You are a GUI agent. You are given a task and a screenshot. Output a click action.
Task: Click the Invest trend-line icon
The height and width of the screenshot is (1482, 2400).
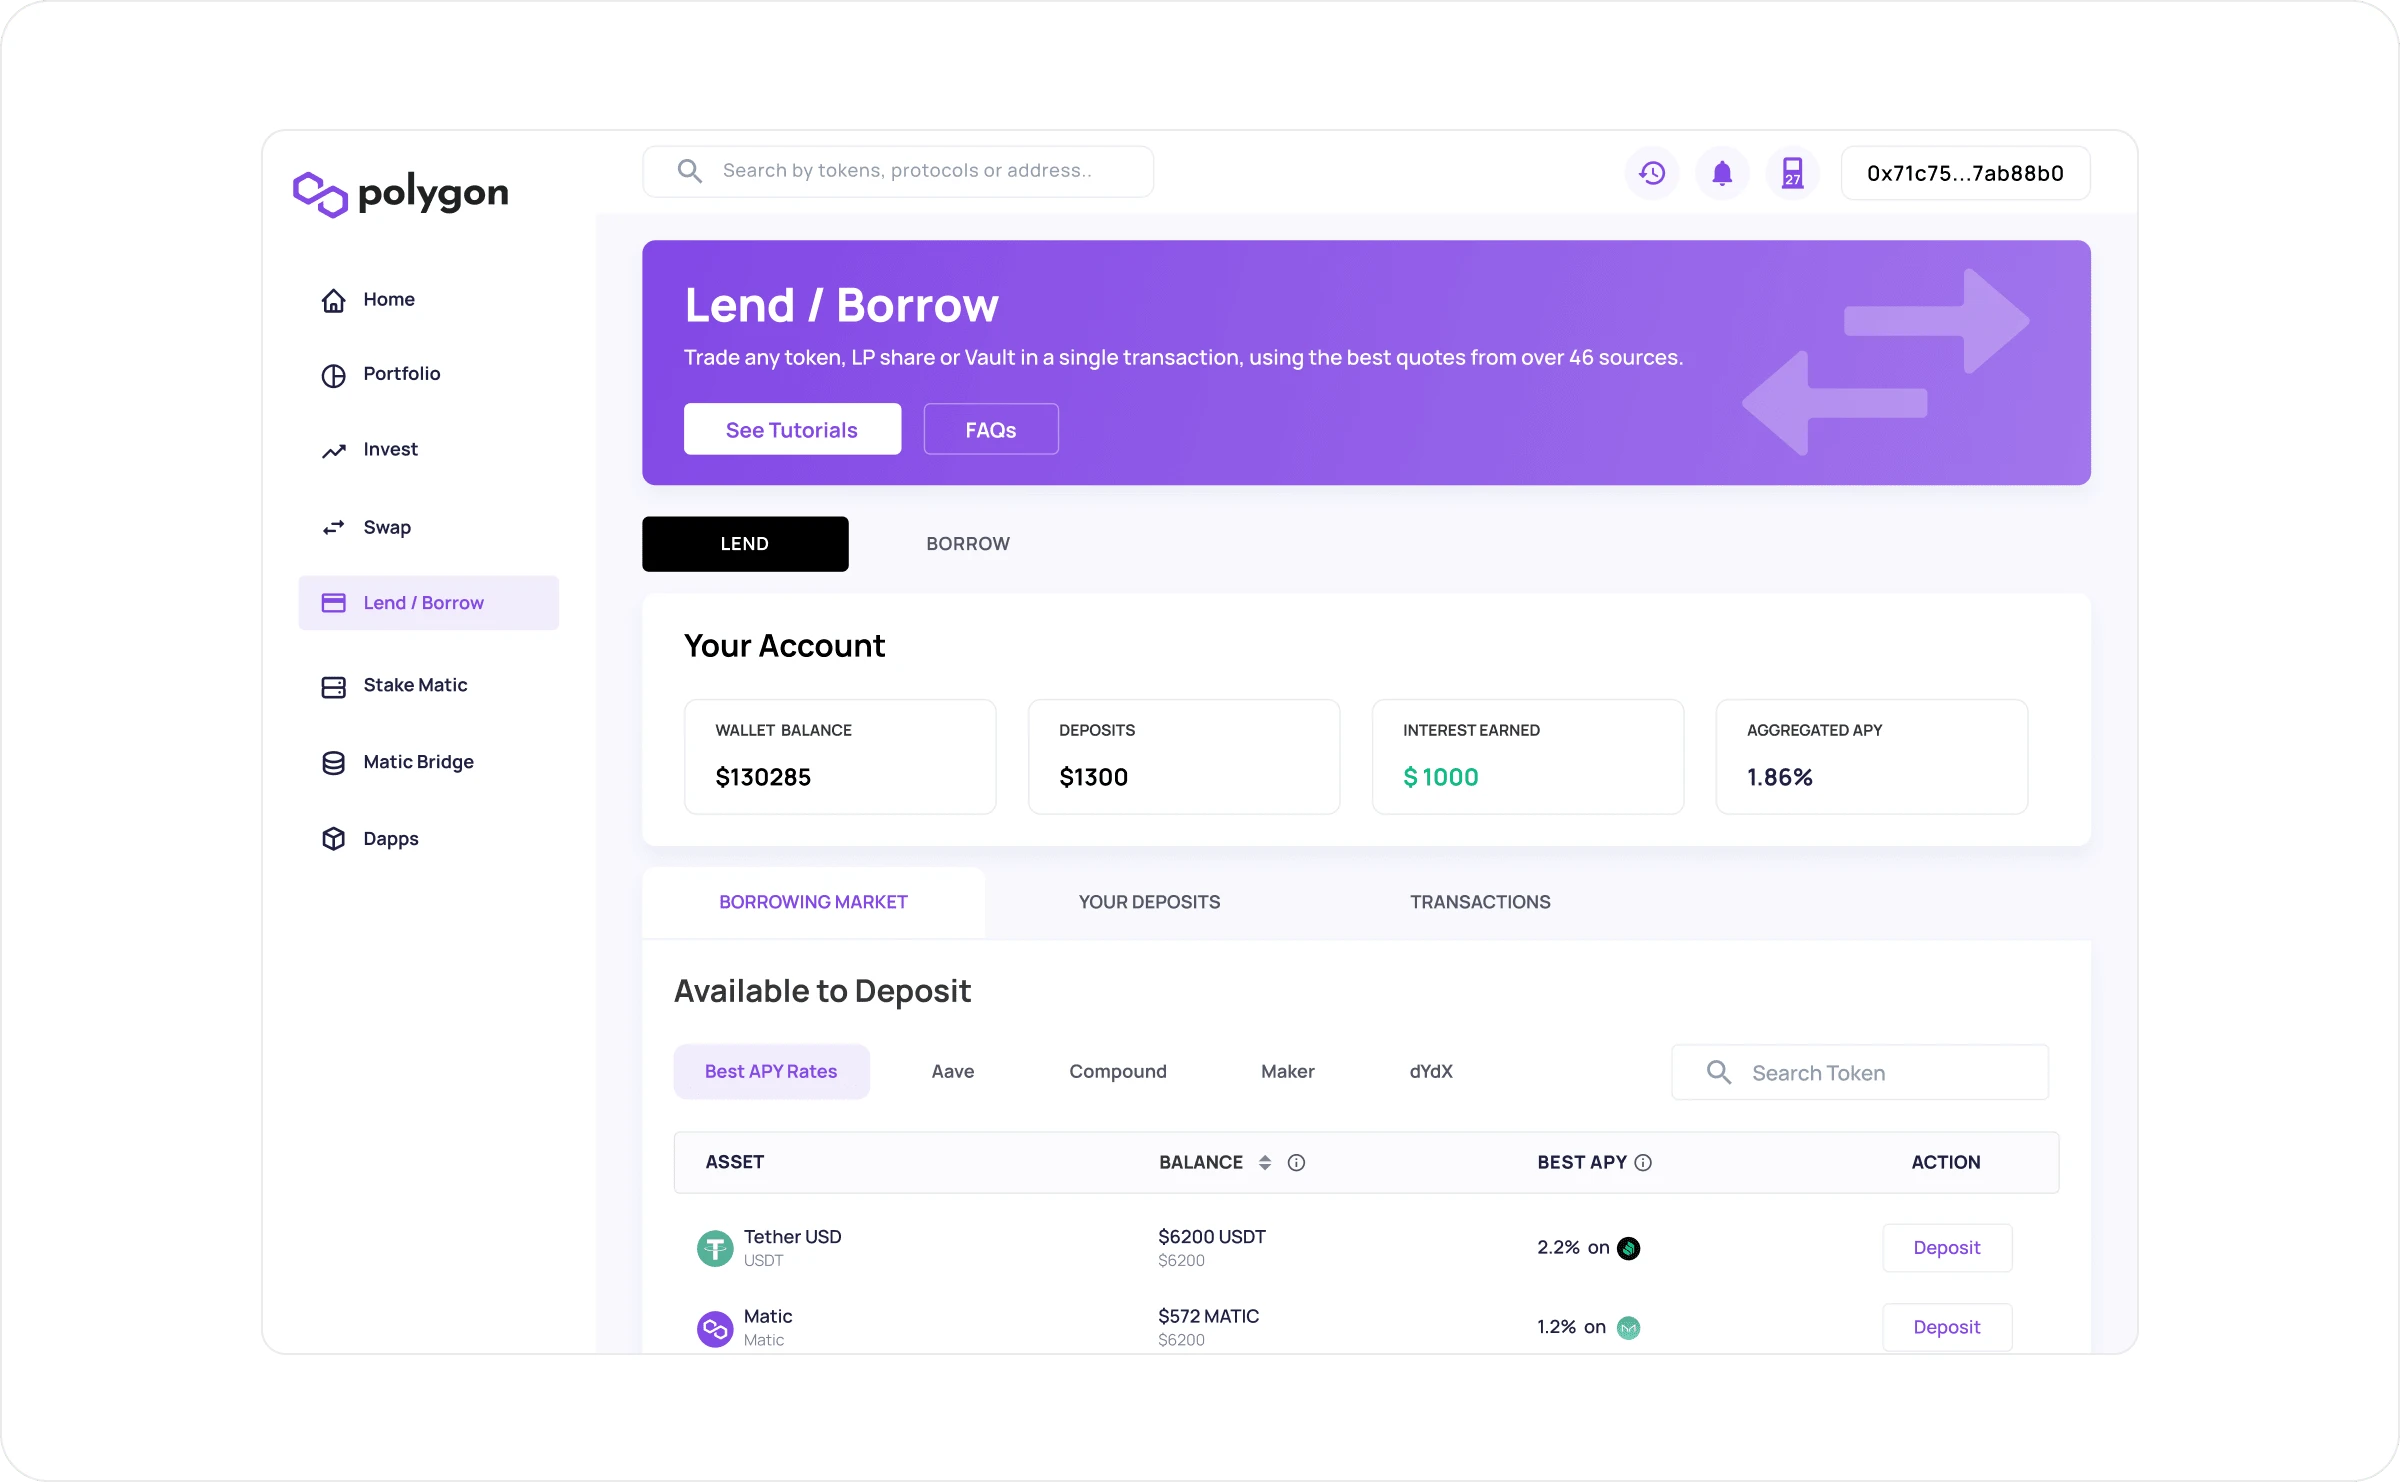point(333,451)
